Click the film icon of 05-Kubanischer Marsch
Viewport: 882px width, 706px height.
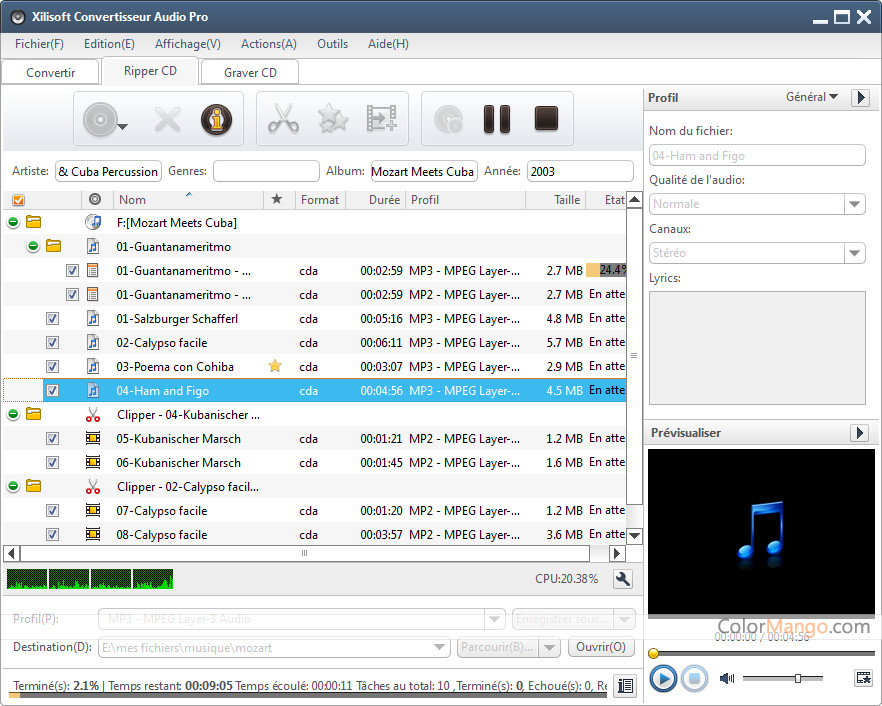93,438
